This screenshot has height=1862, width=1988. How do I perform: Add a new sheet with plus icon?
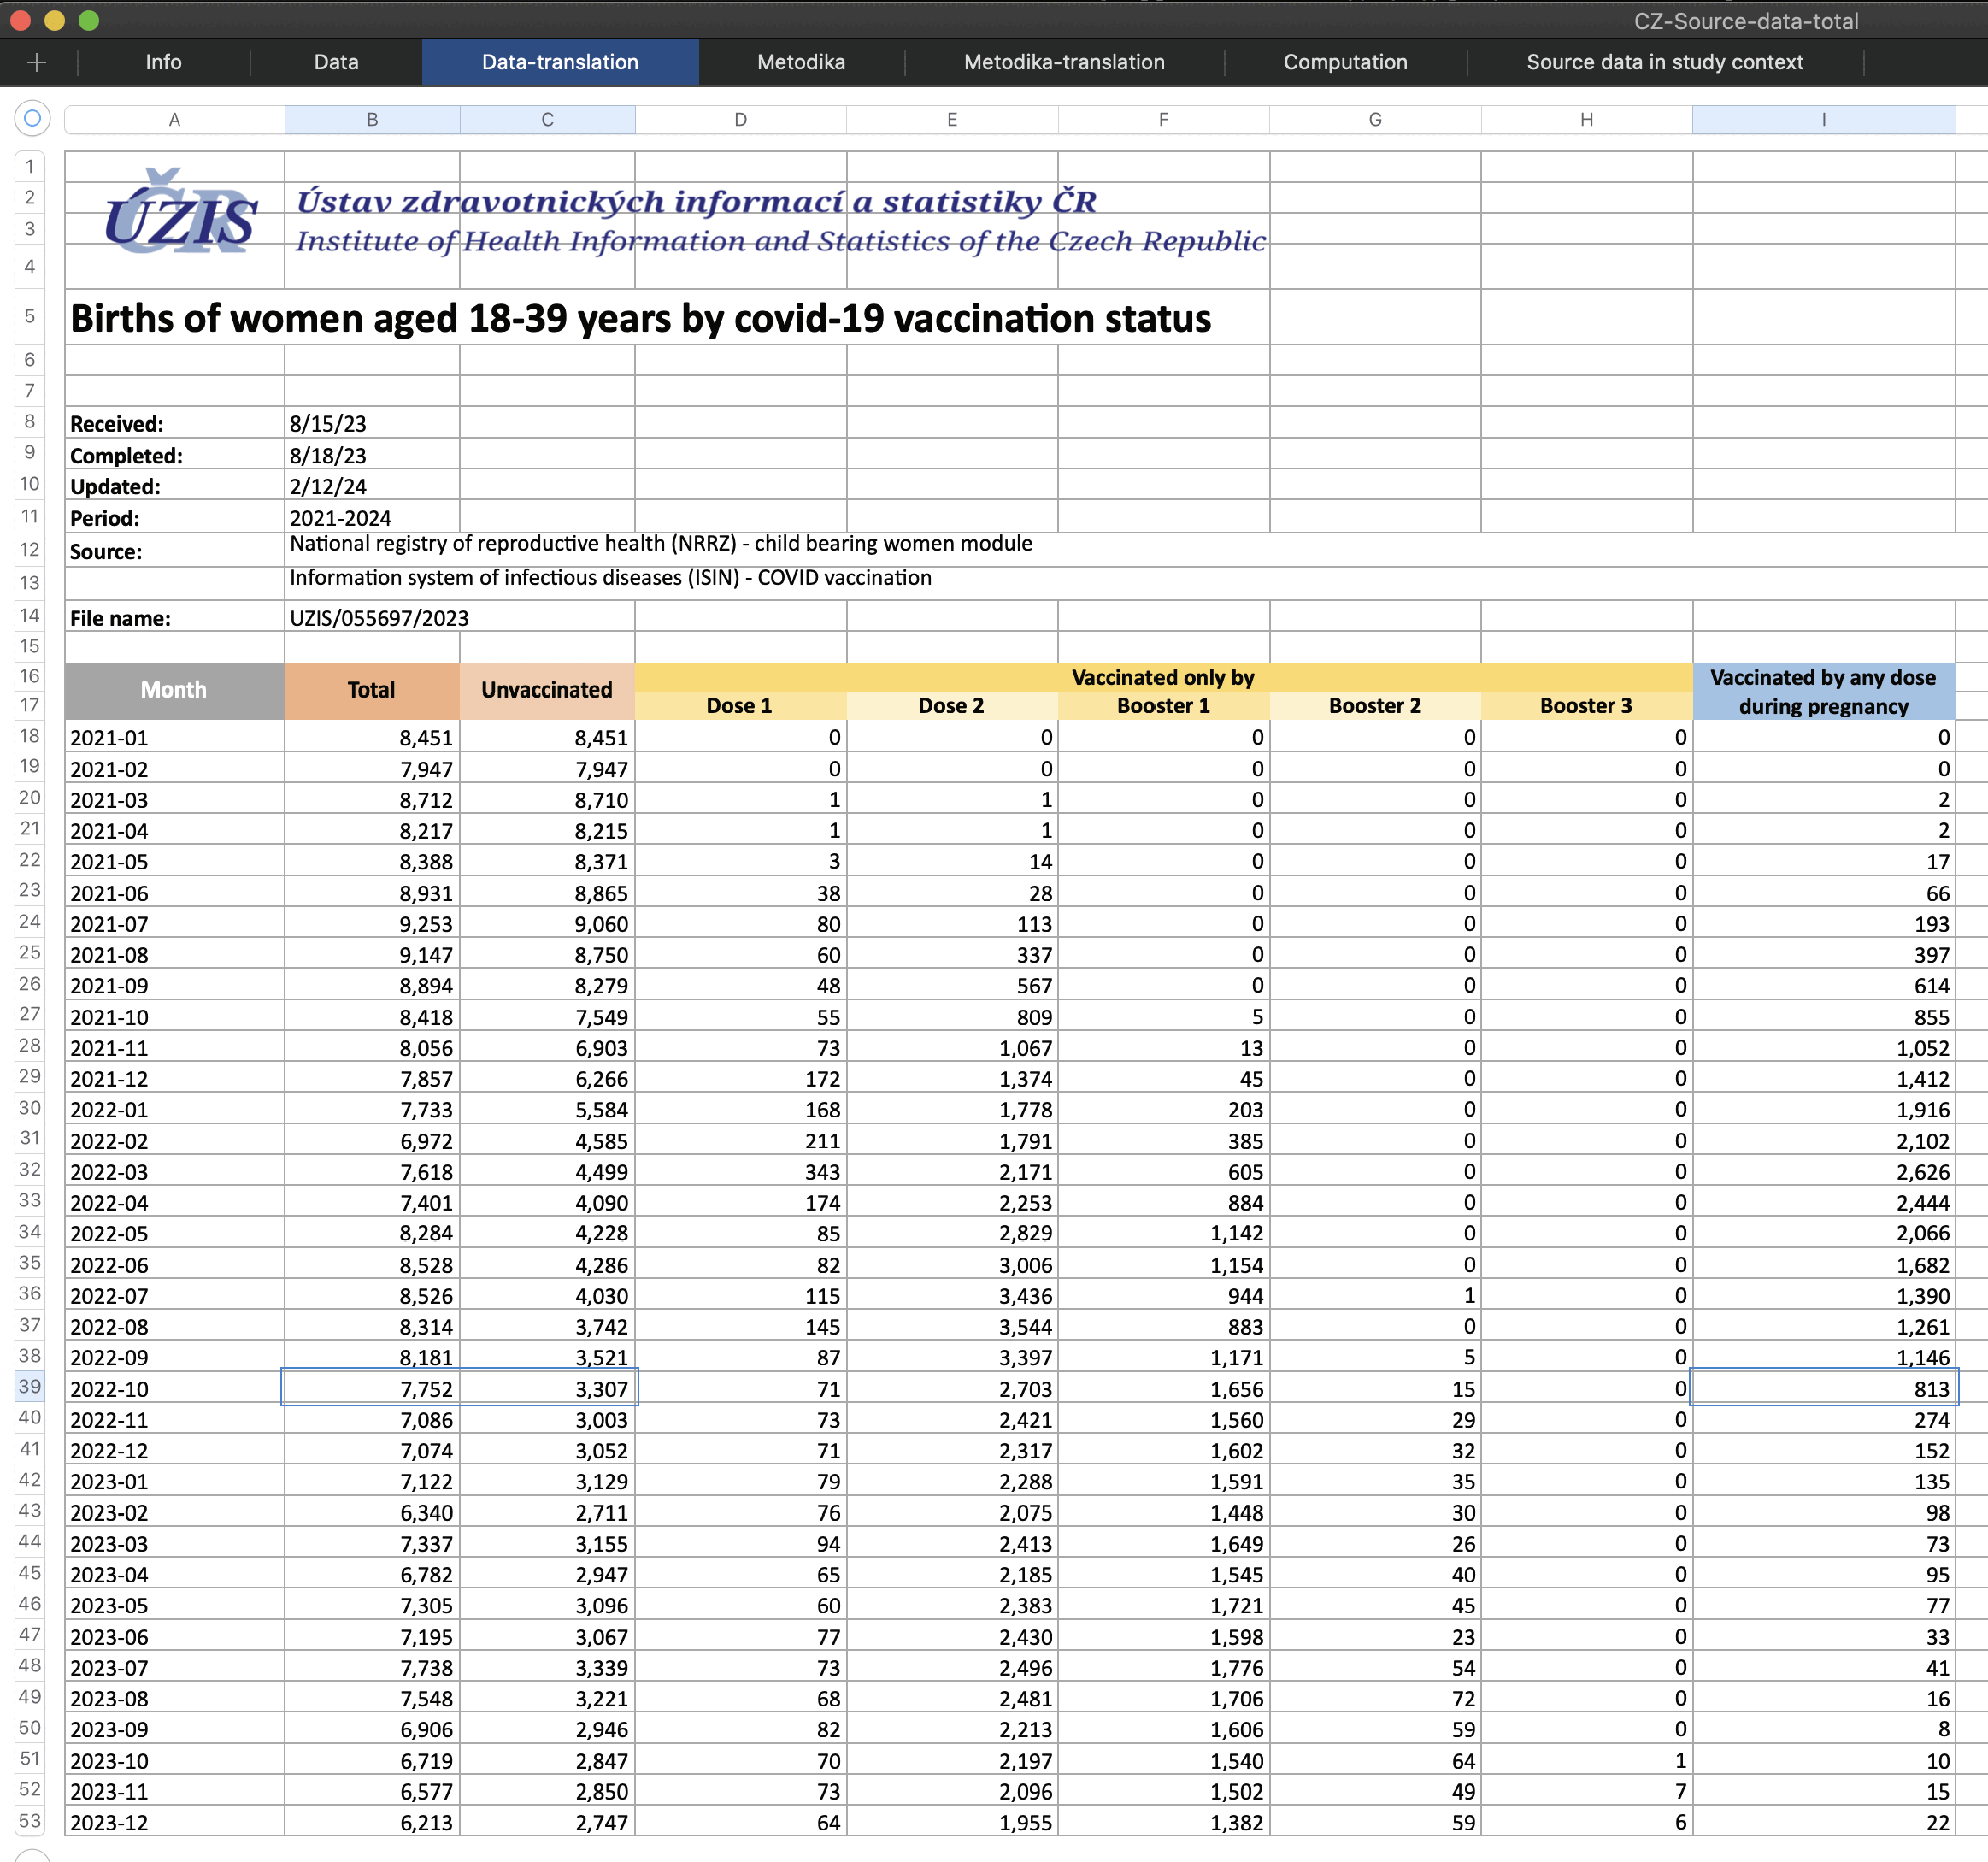37,62
